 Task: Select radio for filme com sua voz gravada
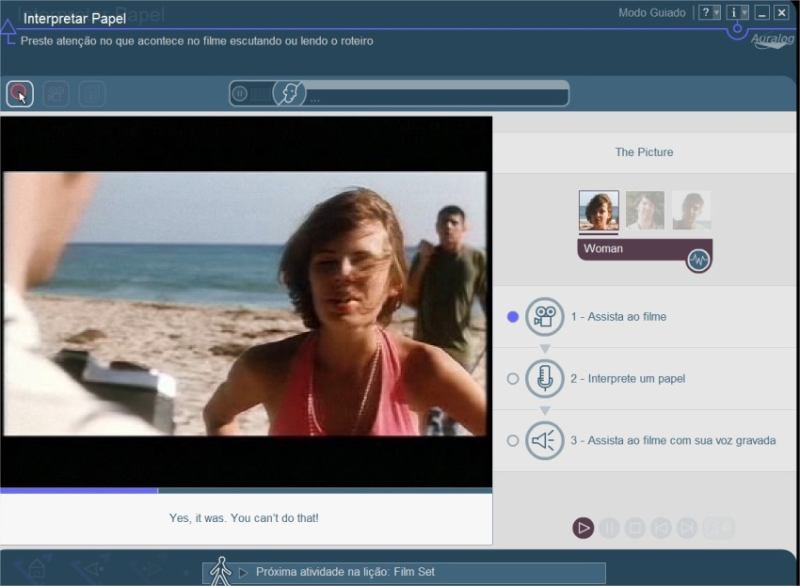513,441
